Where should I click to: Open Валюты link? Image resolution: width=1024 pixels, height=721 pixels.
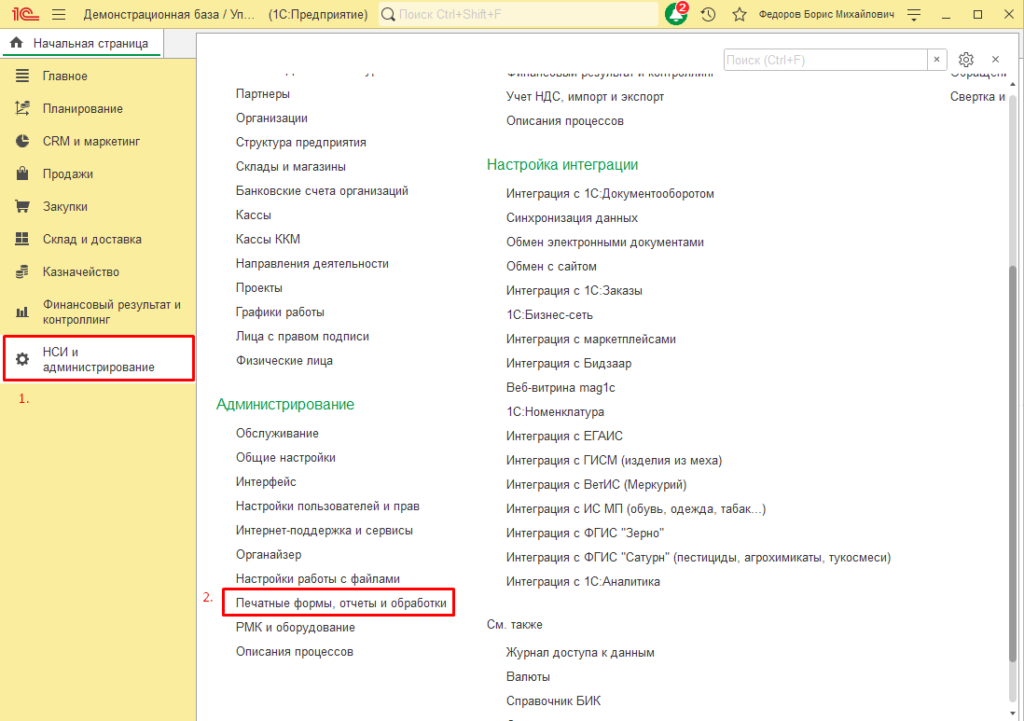tap(528, 677)
